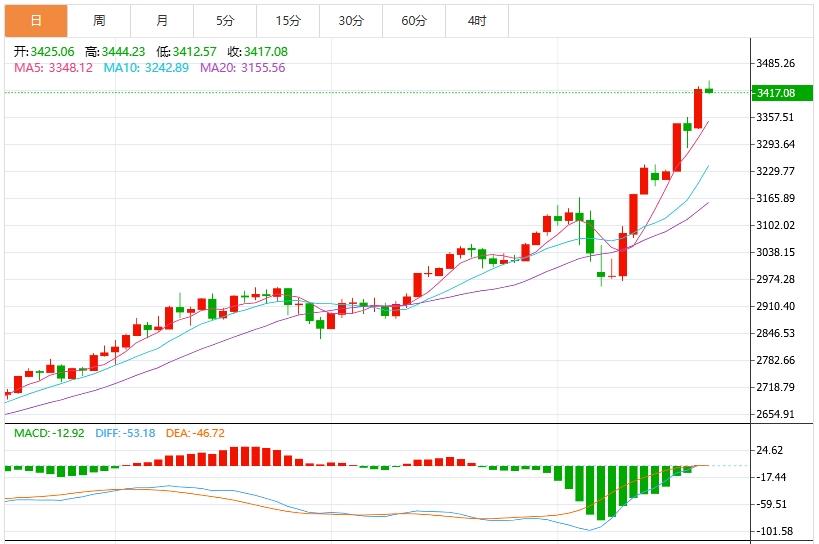Viewport: 819px width, 544px height.
Task: Switch to the 4时 four-hour tab
Action: 477,20
